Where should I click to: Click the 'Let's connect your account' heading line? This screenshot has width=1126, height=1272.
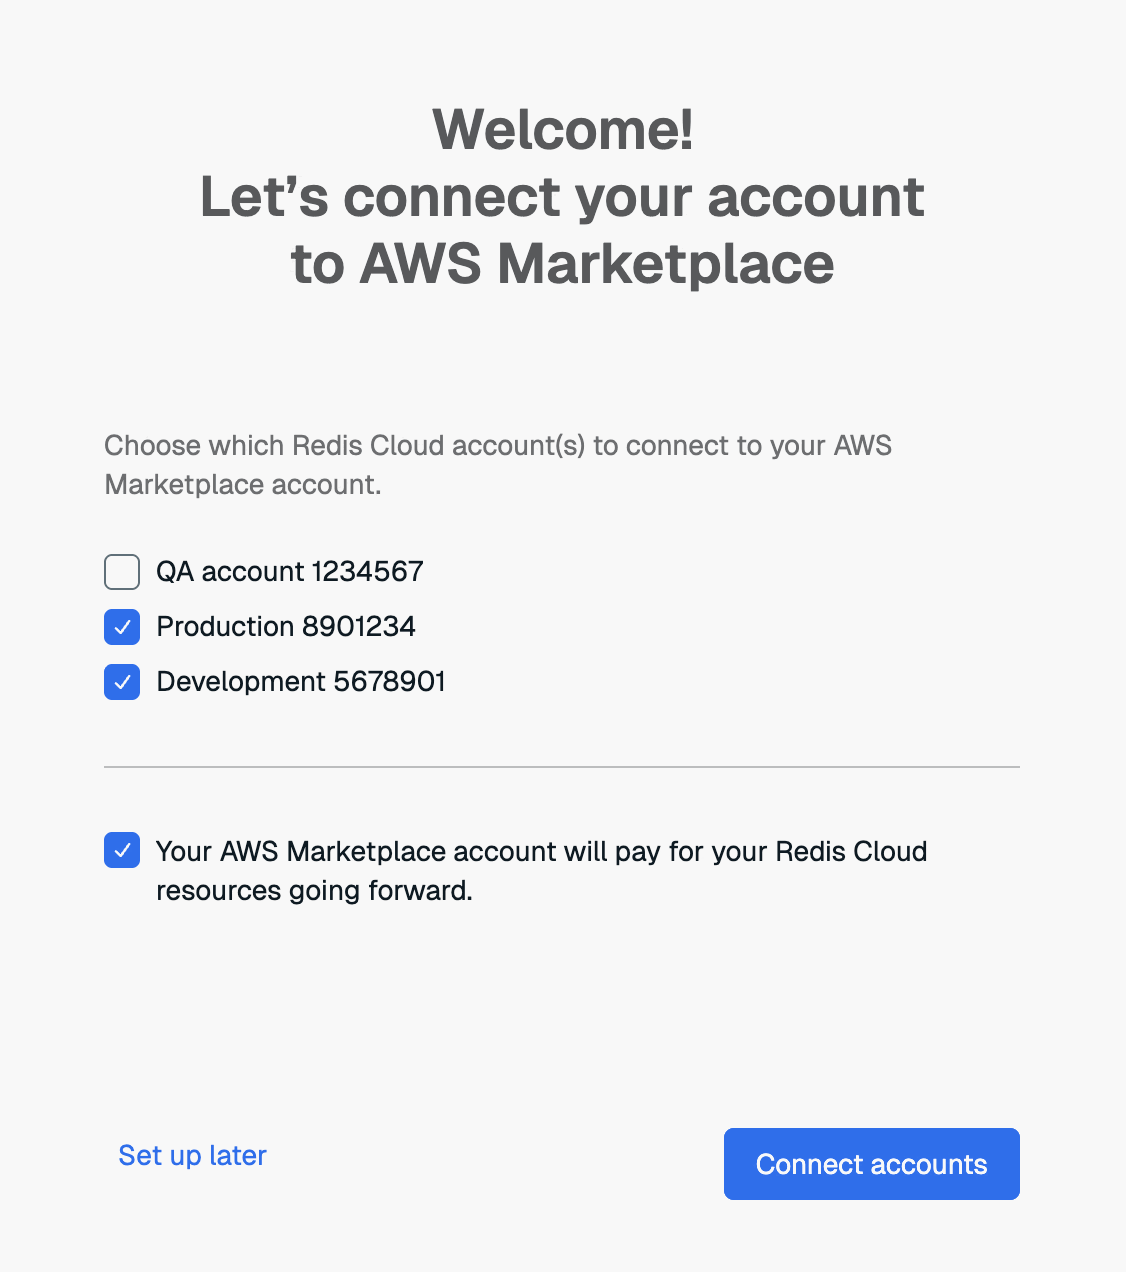562,197
